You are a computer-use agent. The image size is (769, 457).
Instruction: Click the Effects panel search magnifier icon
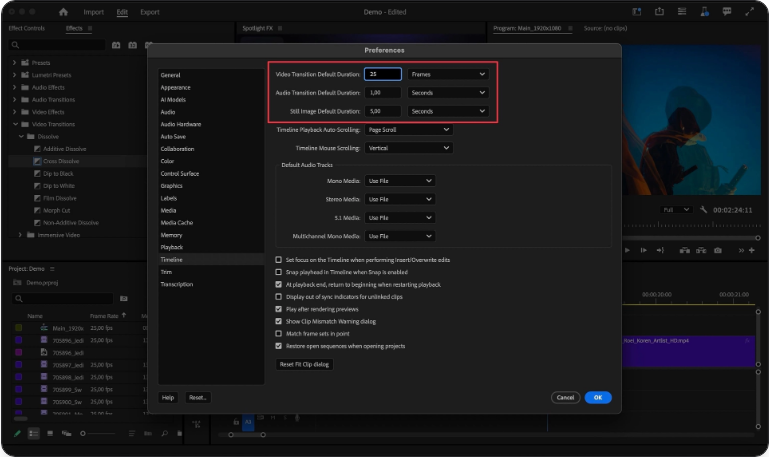15,45
